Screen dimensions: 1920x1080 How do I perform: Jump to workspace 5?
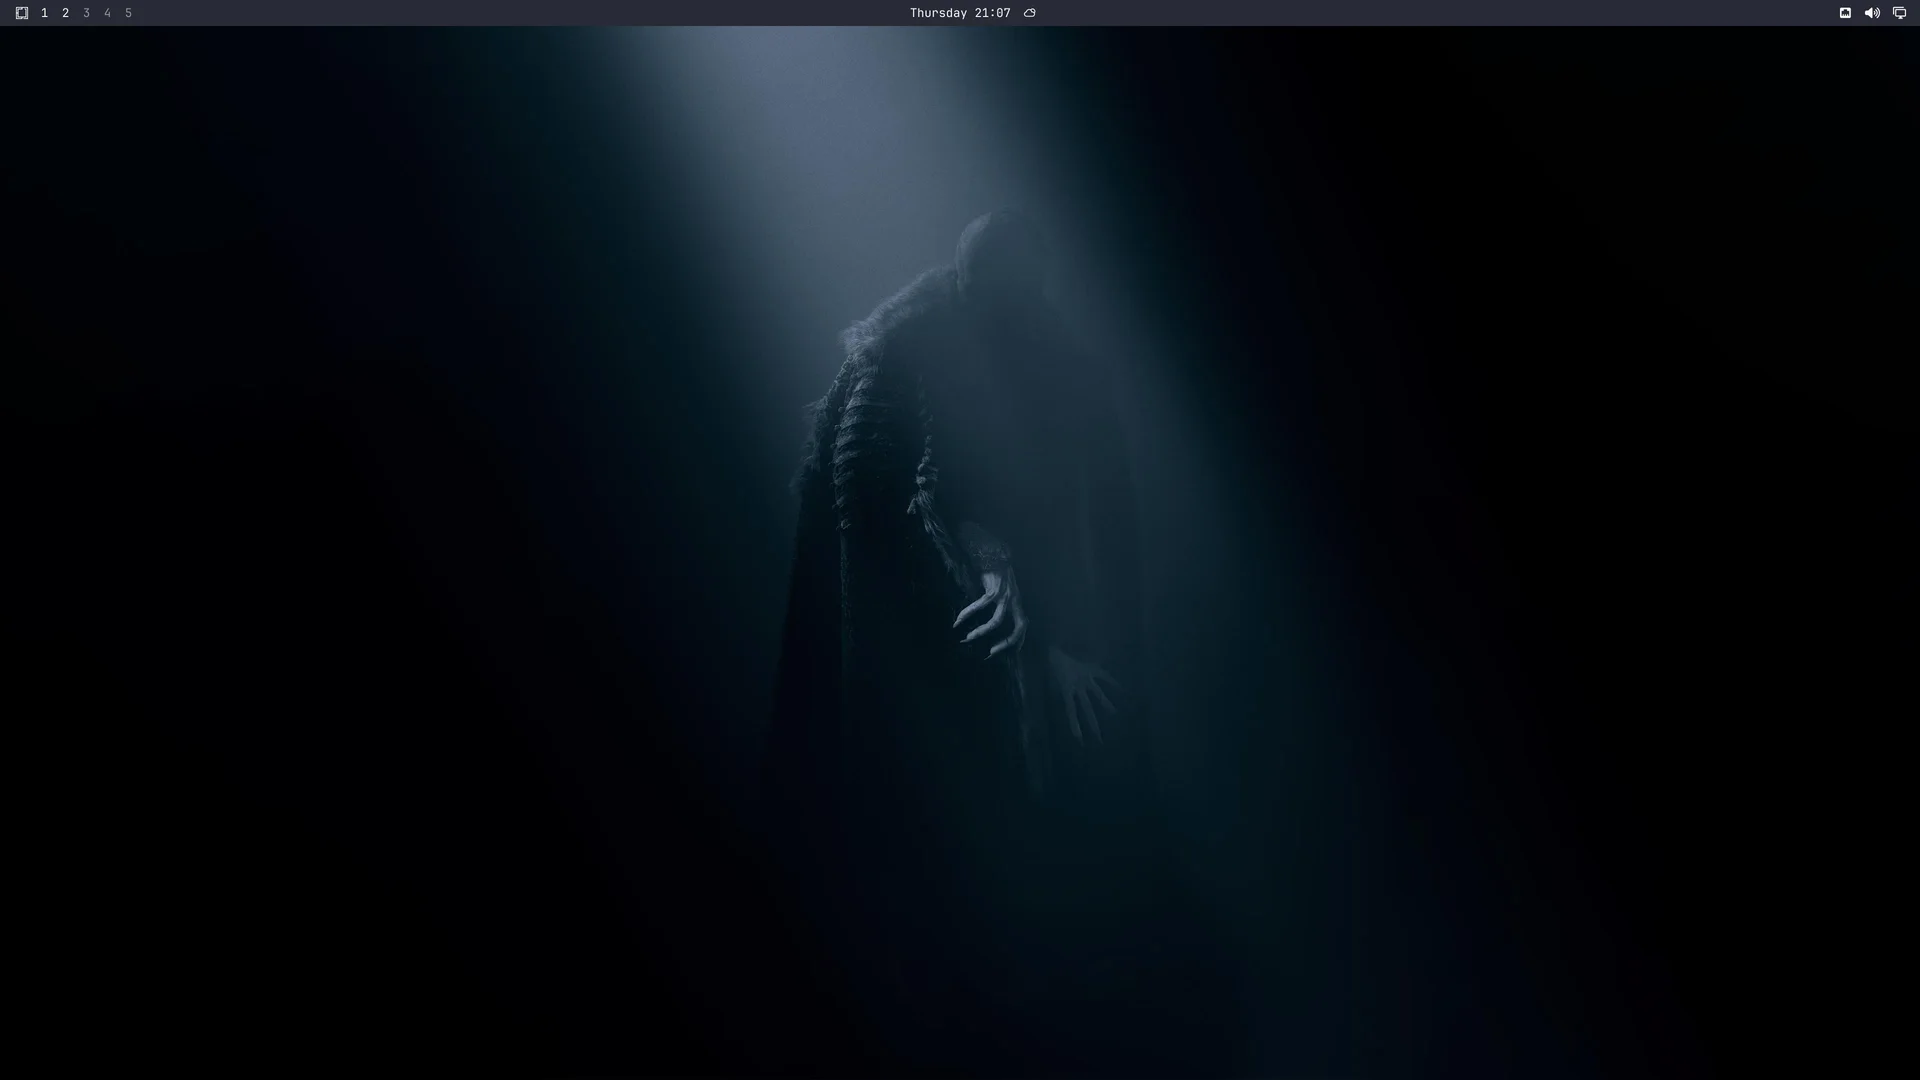click(128, 13)
